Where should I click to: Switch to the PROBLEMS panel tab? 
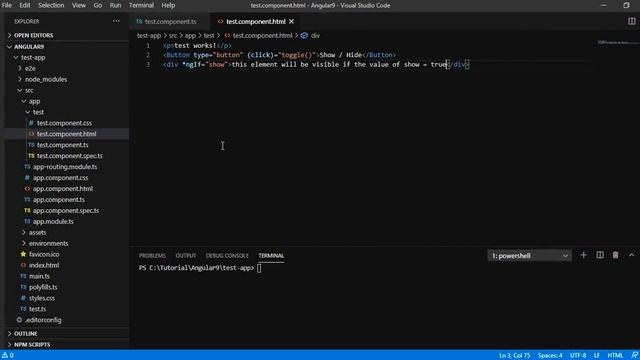152,256
